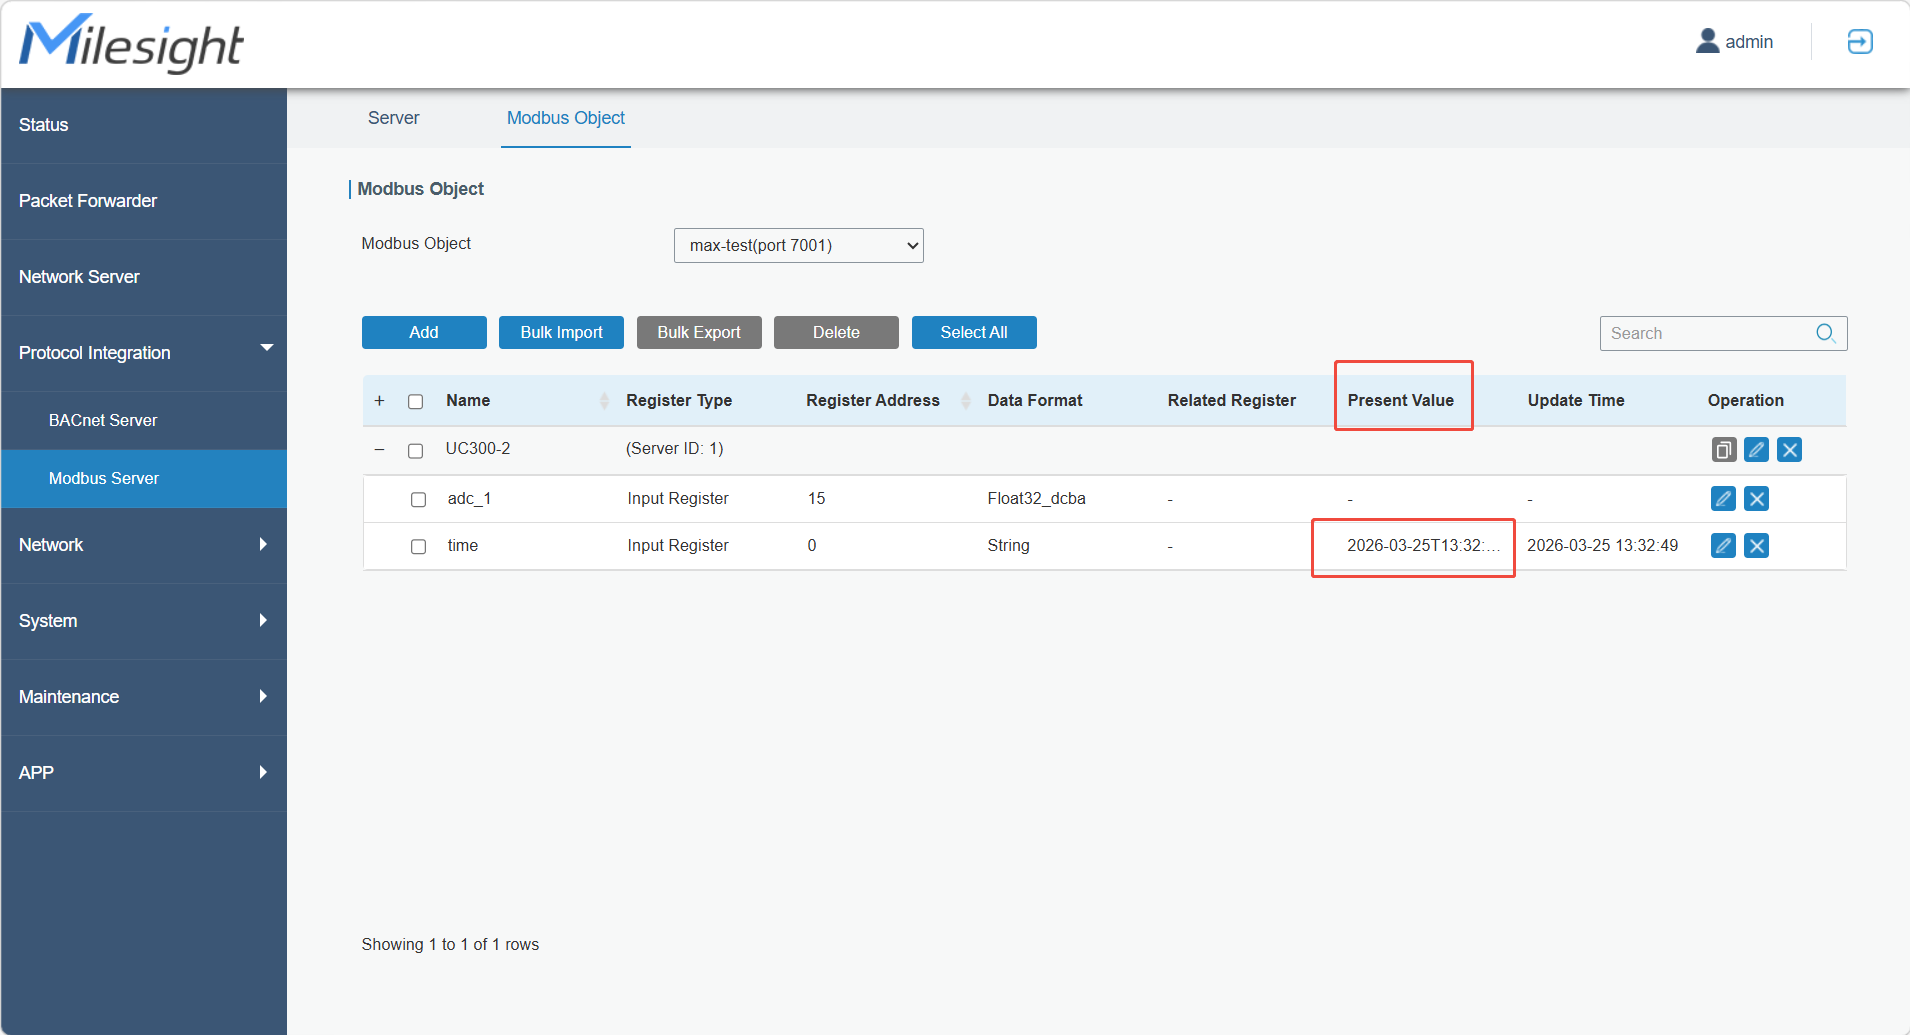Click Showing 1 to 1 rows text

(x=450, y=945)
